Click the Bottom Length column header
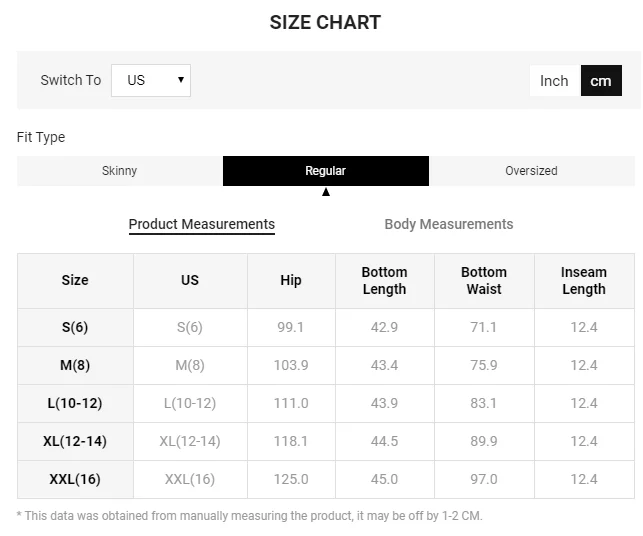This screenshot has height=536, width=643. tap(384, 281)
